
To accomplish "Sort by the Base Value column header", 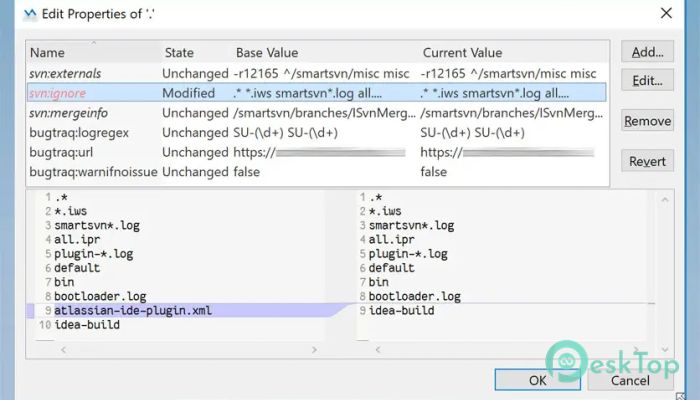I will point(267,53).
